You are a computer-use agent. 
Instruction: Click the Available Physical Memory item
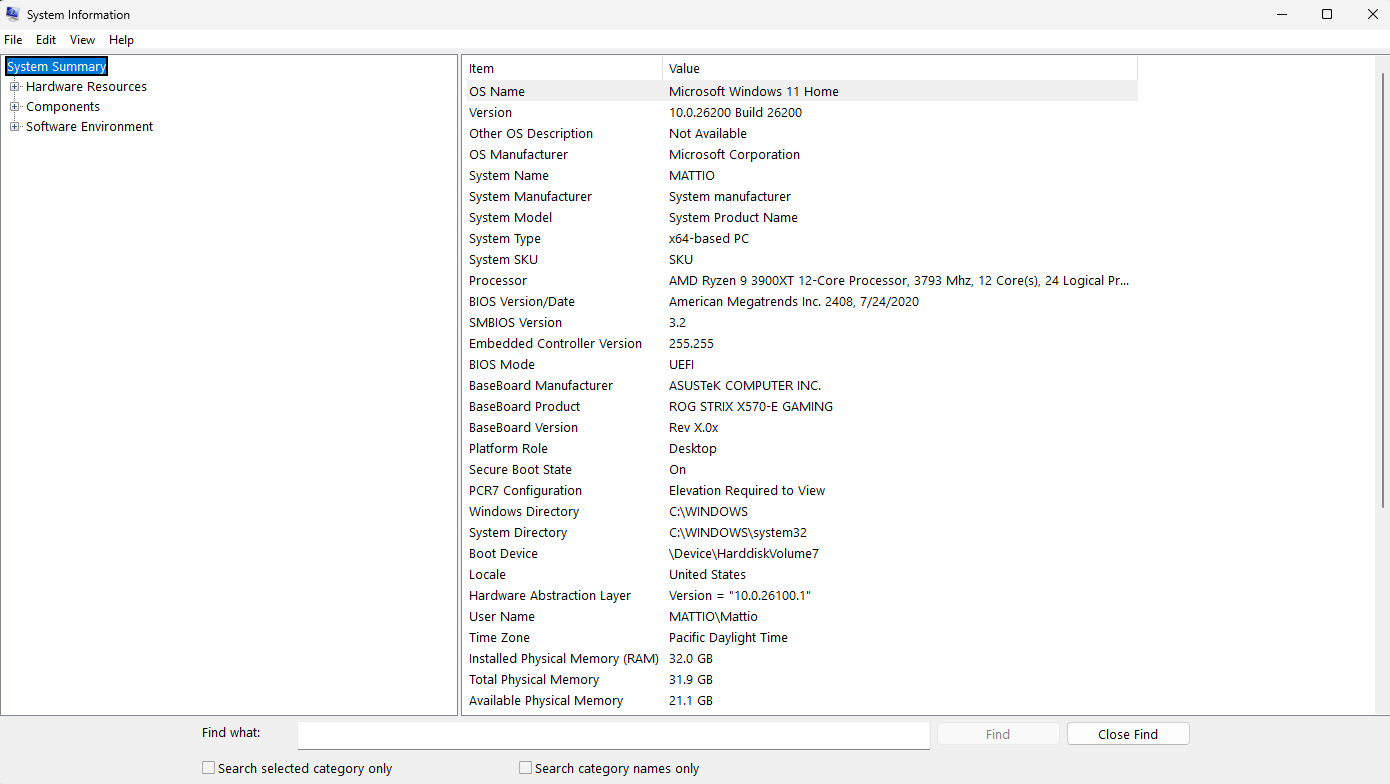coord(546,701)
